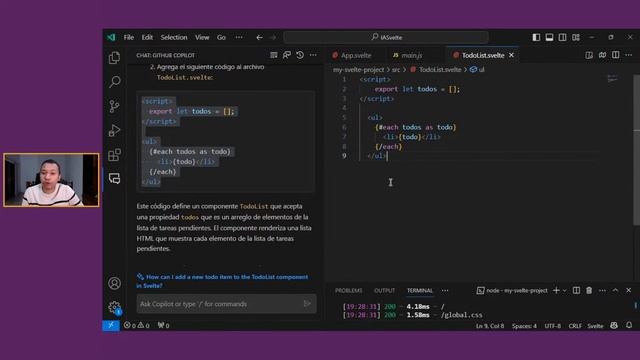This screenshot has width=640, height=360.
Task: Close the terminal panel
Action: (629, 290)
